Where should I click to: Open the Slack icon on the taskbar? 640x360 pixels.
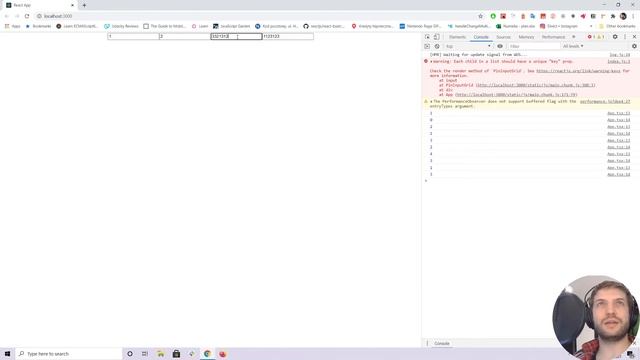[x=192, y=354]
